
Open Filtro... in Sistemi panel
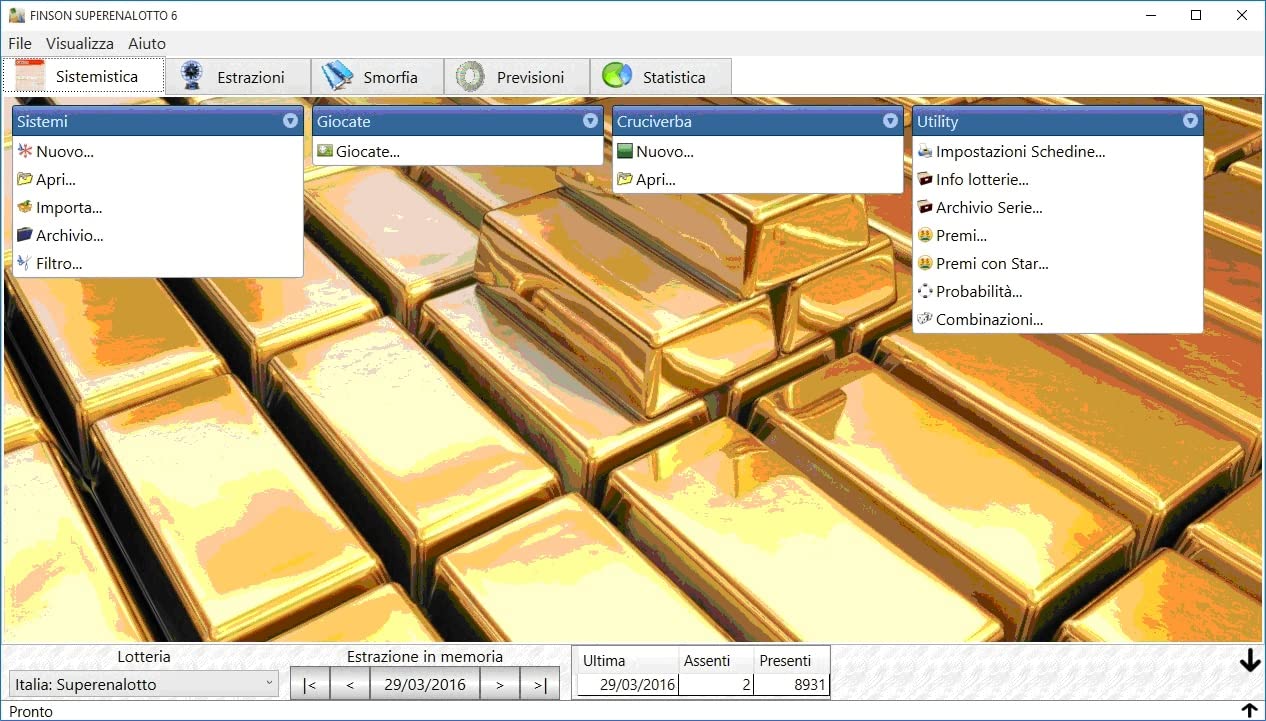pos(59,264)
